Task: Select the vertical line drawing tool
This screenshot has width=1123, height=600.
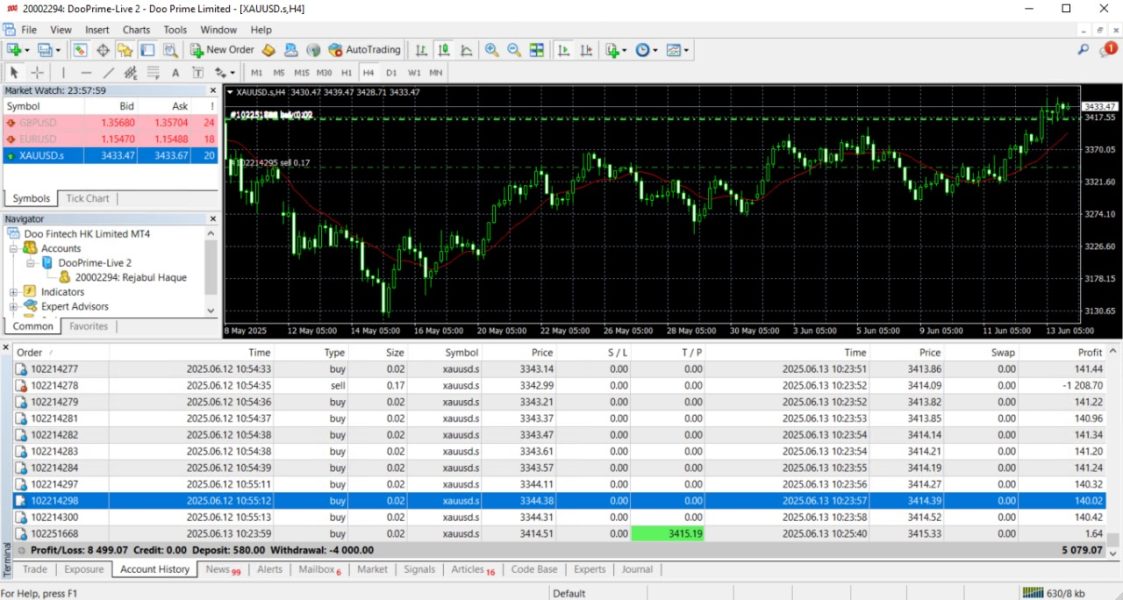Action: [63, 73]
